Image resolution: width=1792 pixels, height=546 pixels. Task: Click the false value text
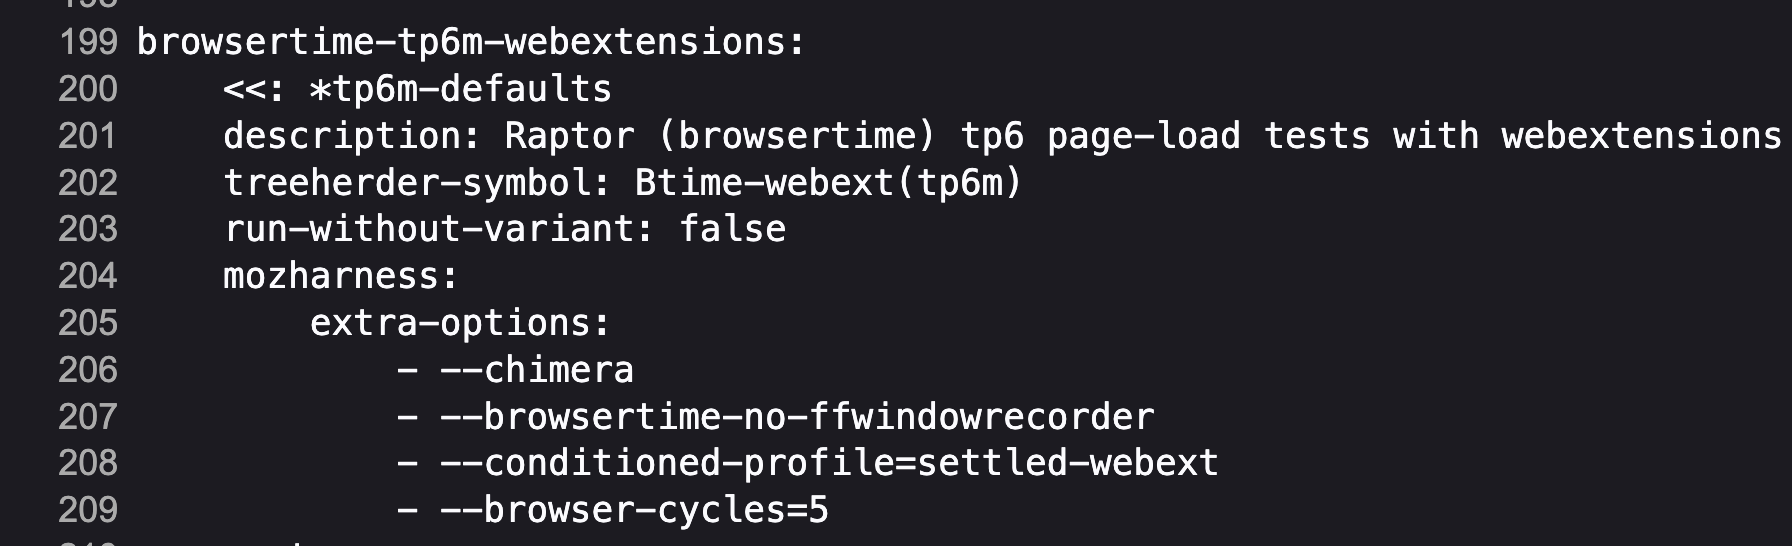pos(733,229)
